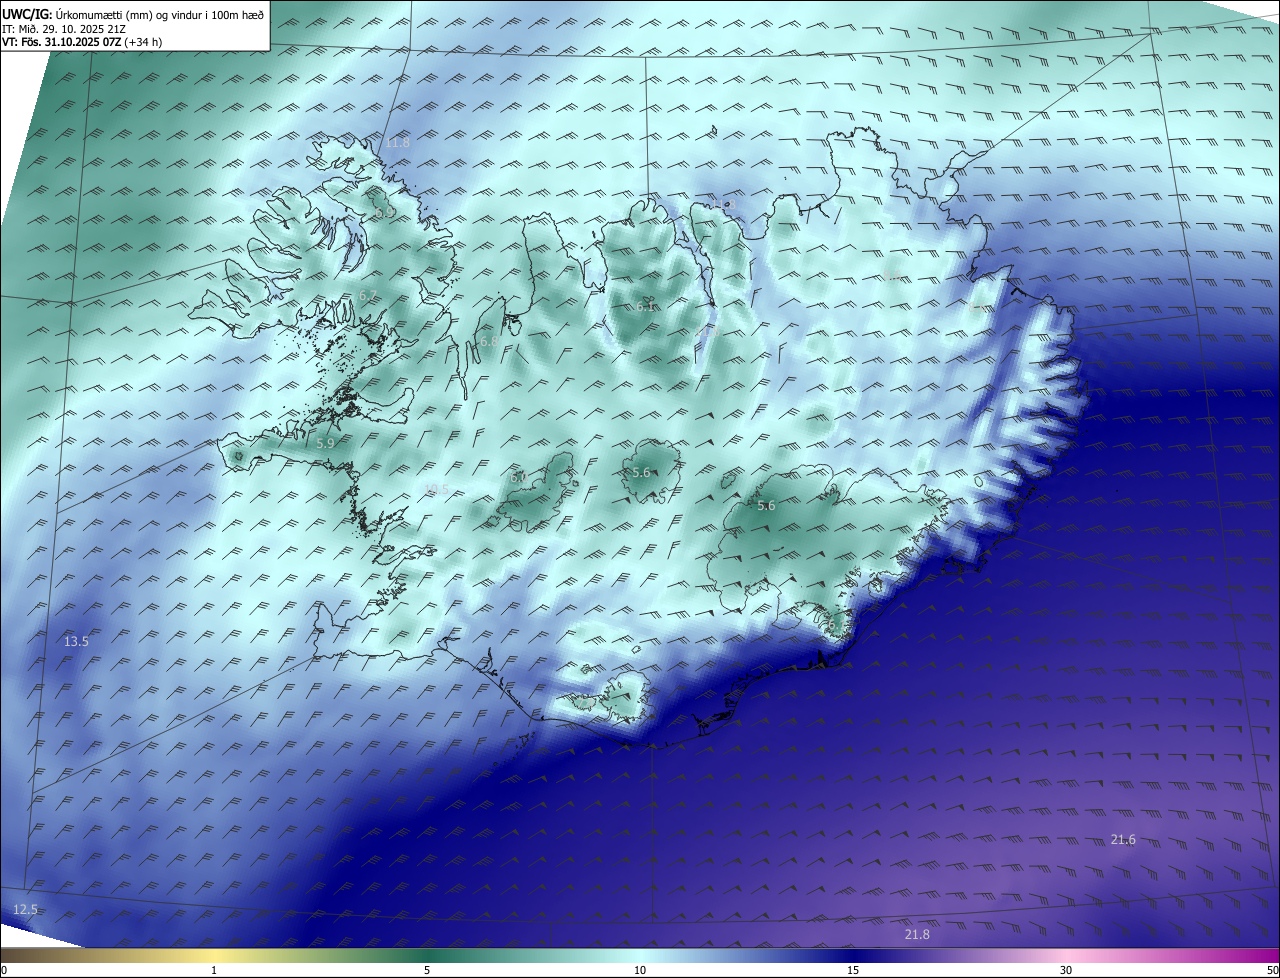Click the 6.1 value label
This screenshot has width=1280, height=978.
click(645, 306)
